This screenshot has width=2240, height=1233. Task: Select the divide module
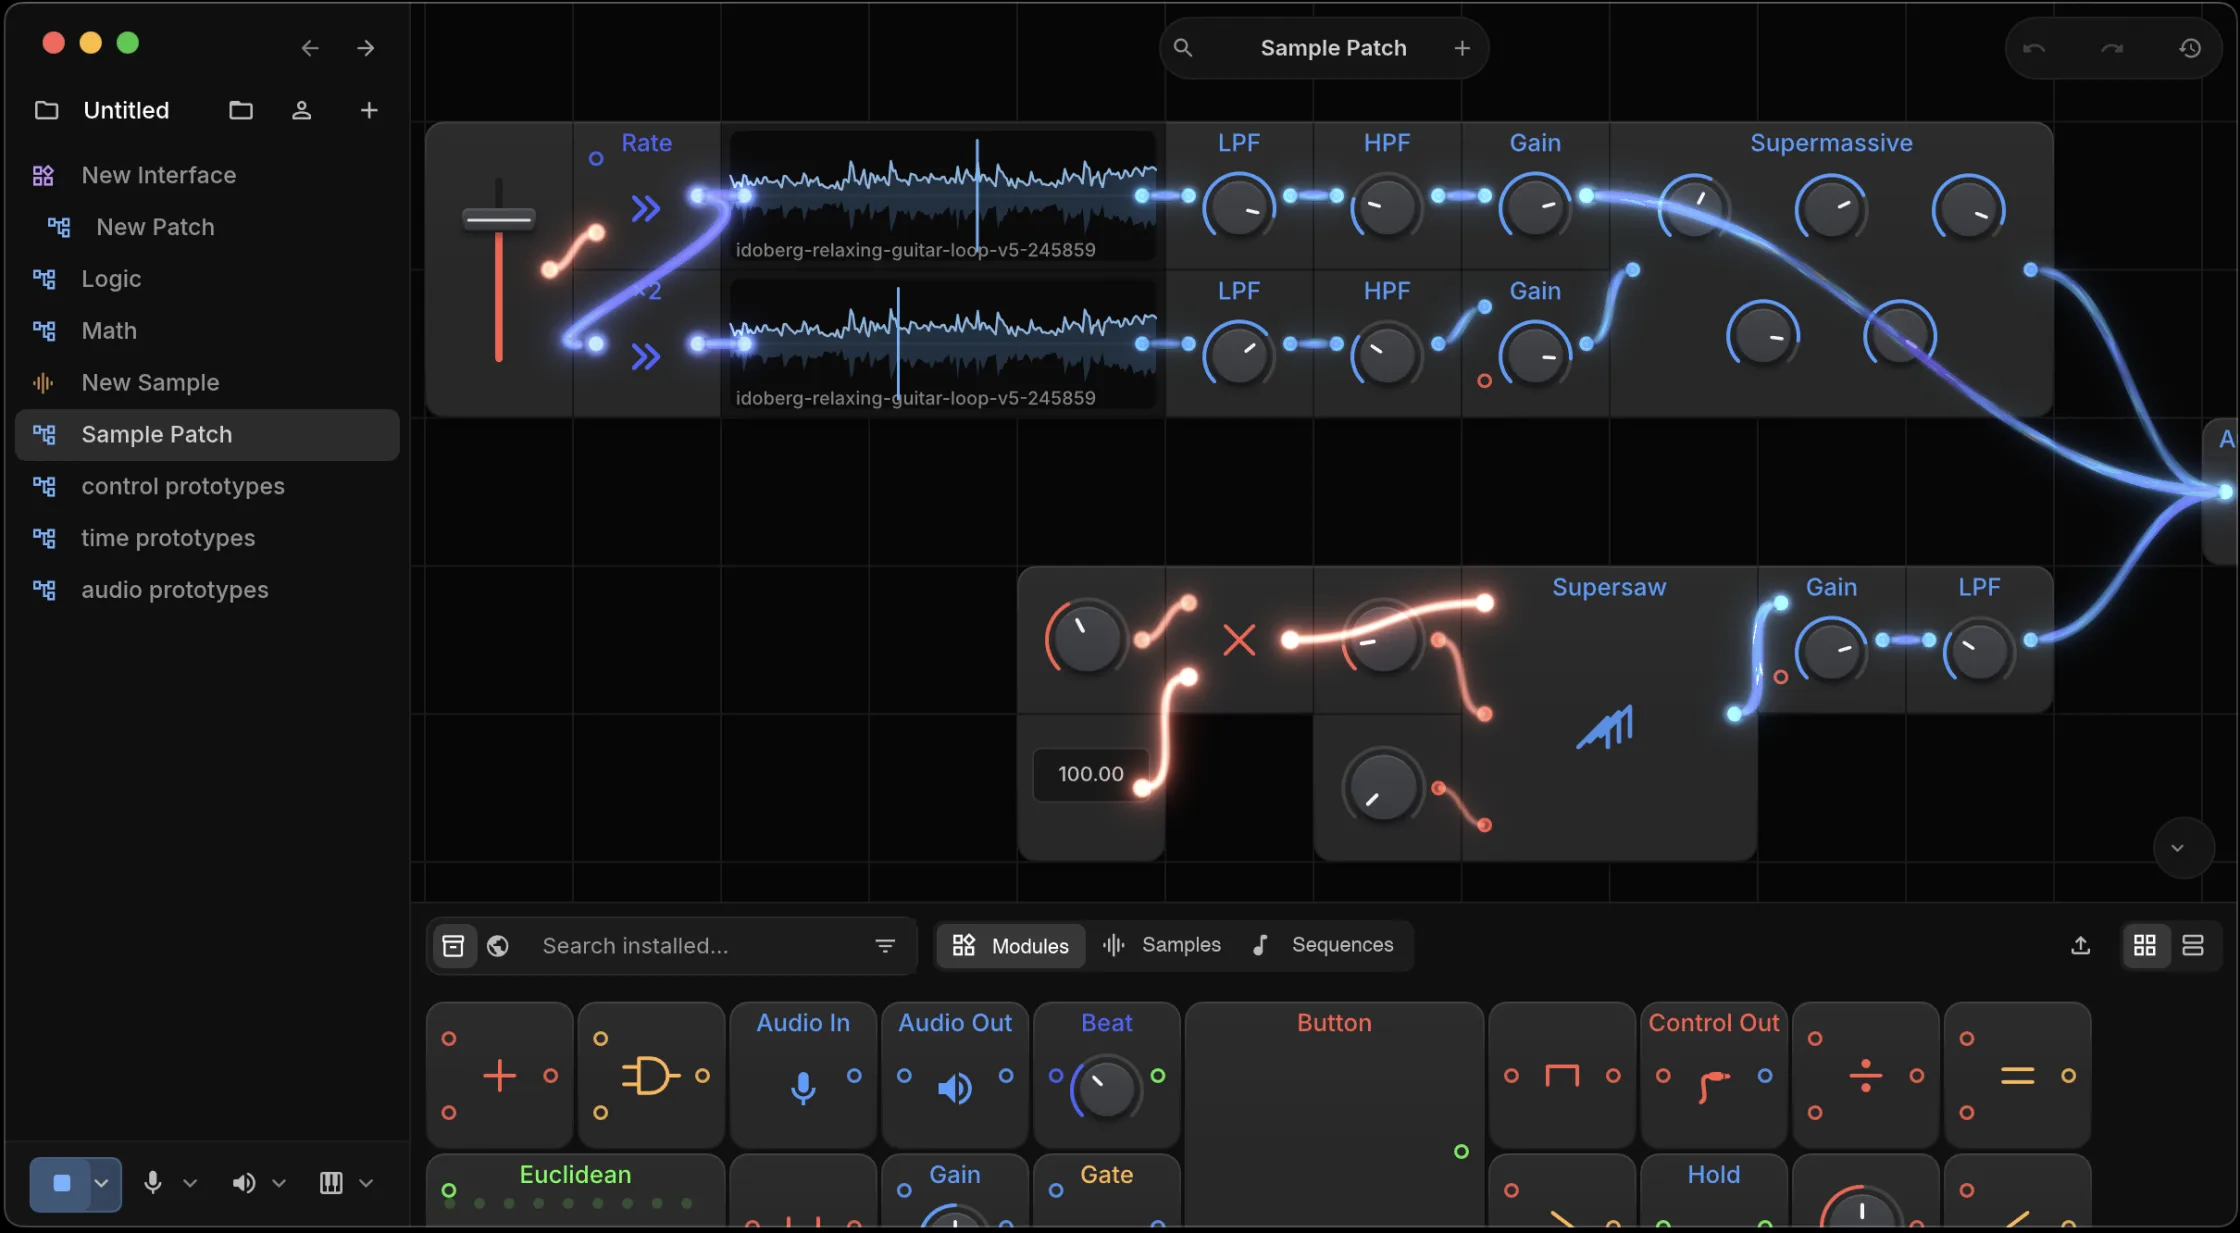point(1866,1076)
